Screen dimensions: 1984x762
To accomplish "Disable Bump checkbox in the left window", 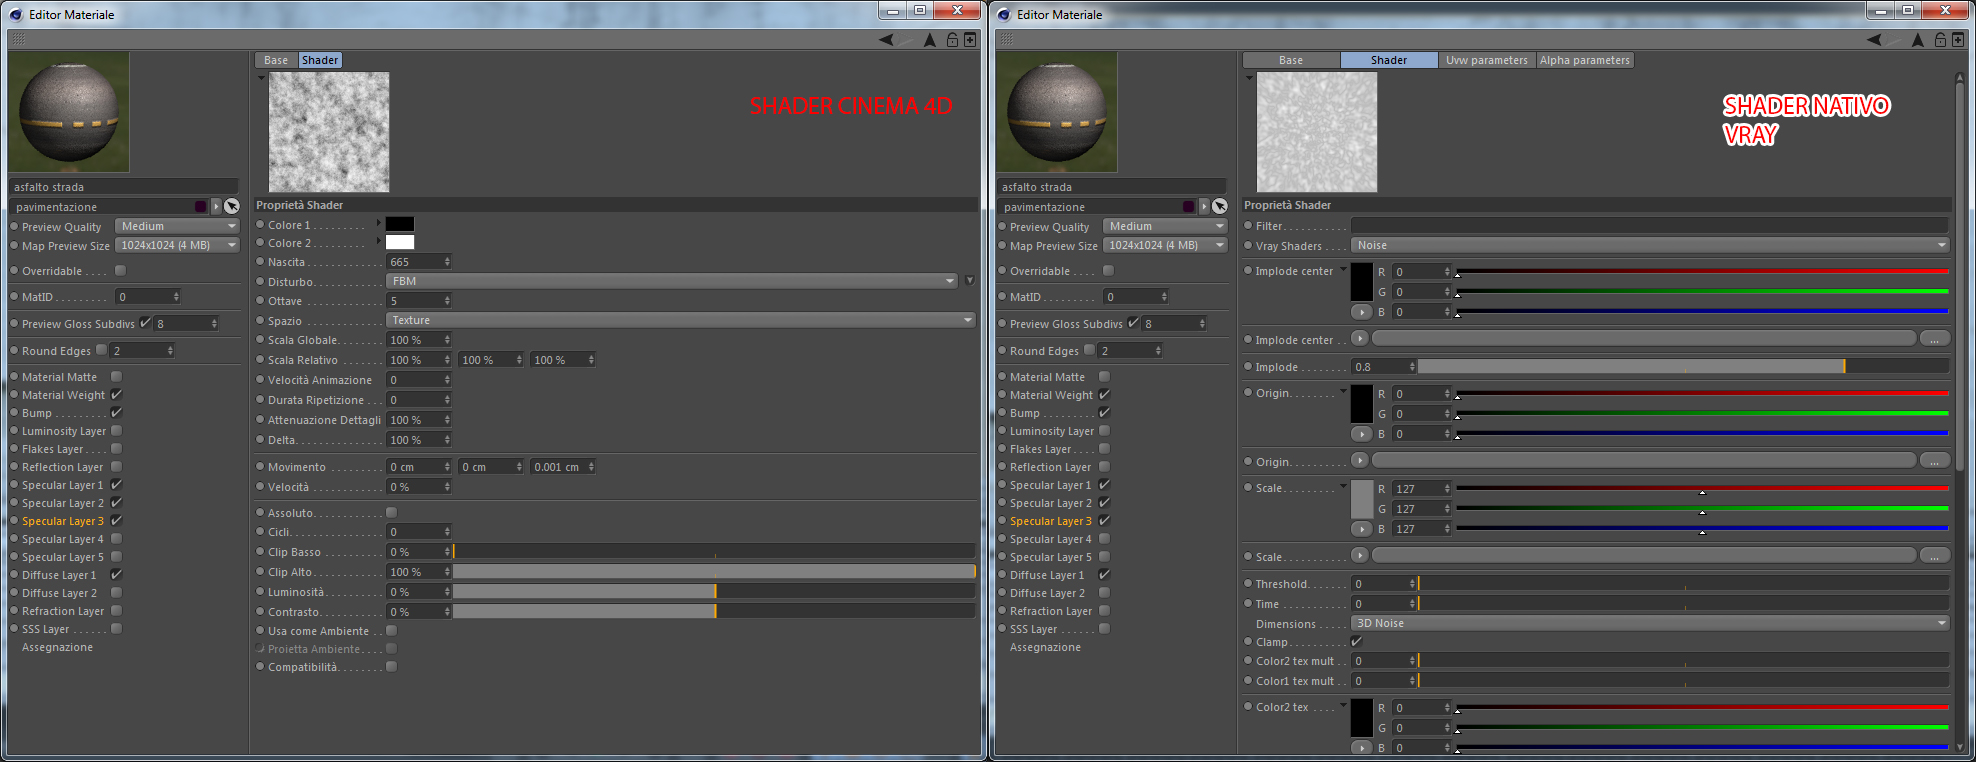I will coord(117,413).
